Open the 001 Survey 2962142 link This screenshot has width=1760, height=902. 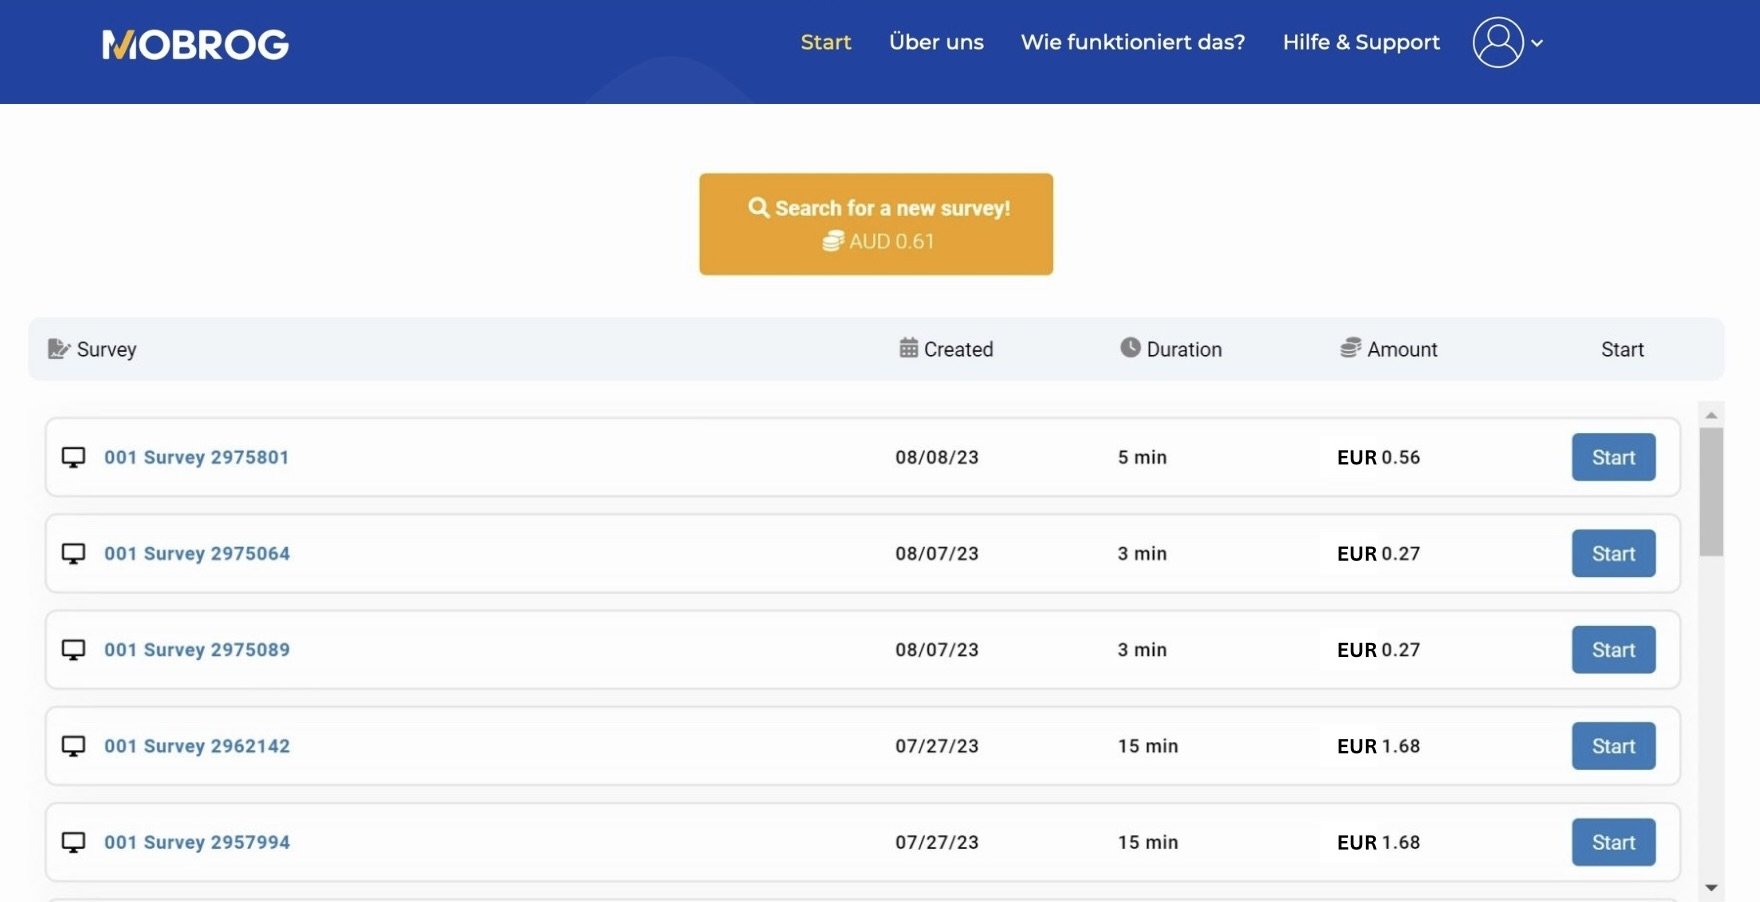[197, 746]
